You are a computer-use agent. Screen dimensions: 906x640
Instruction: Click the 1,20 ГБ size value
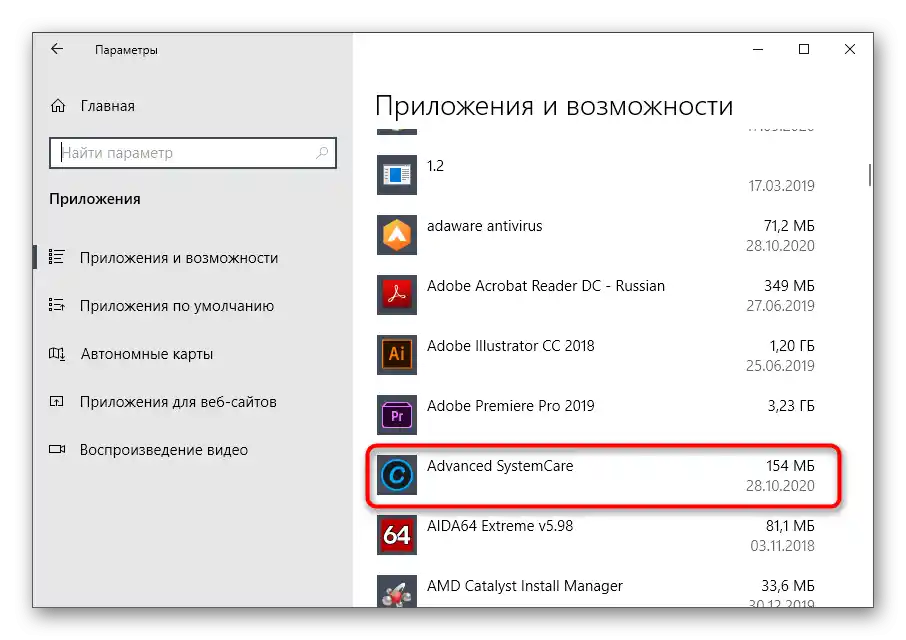click(792, 346)
